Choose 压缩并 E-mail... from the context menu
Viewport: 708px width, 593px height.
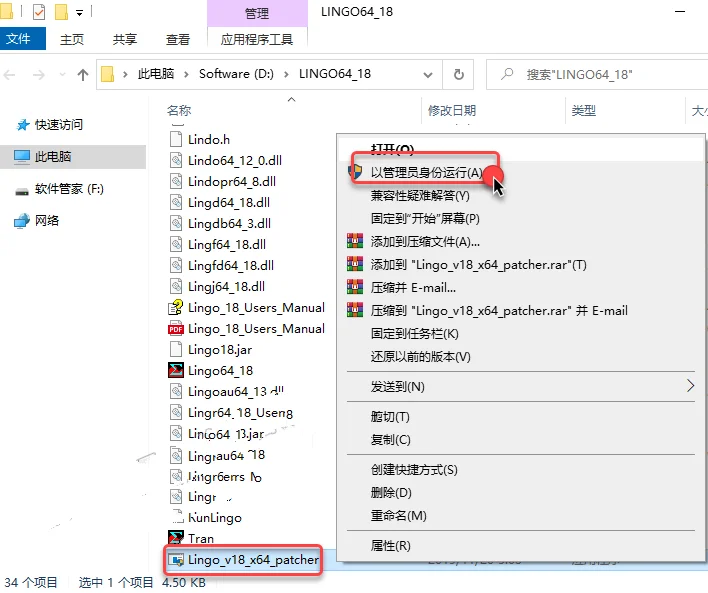[413, 288]
